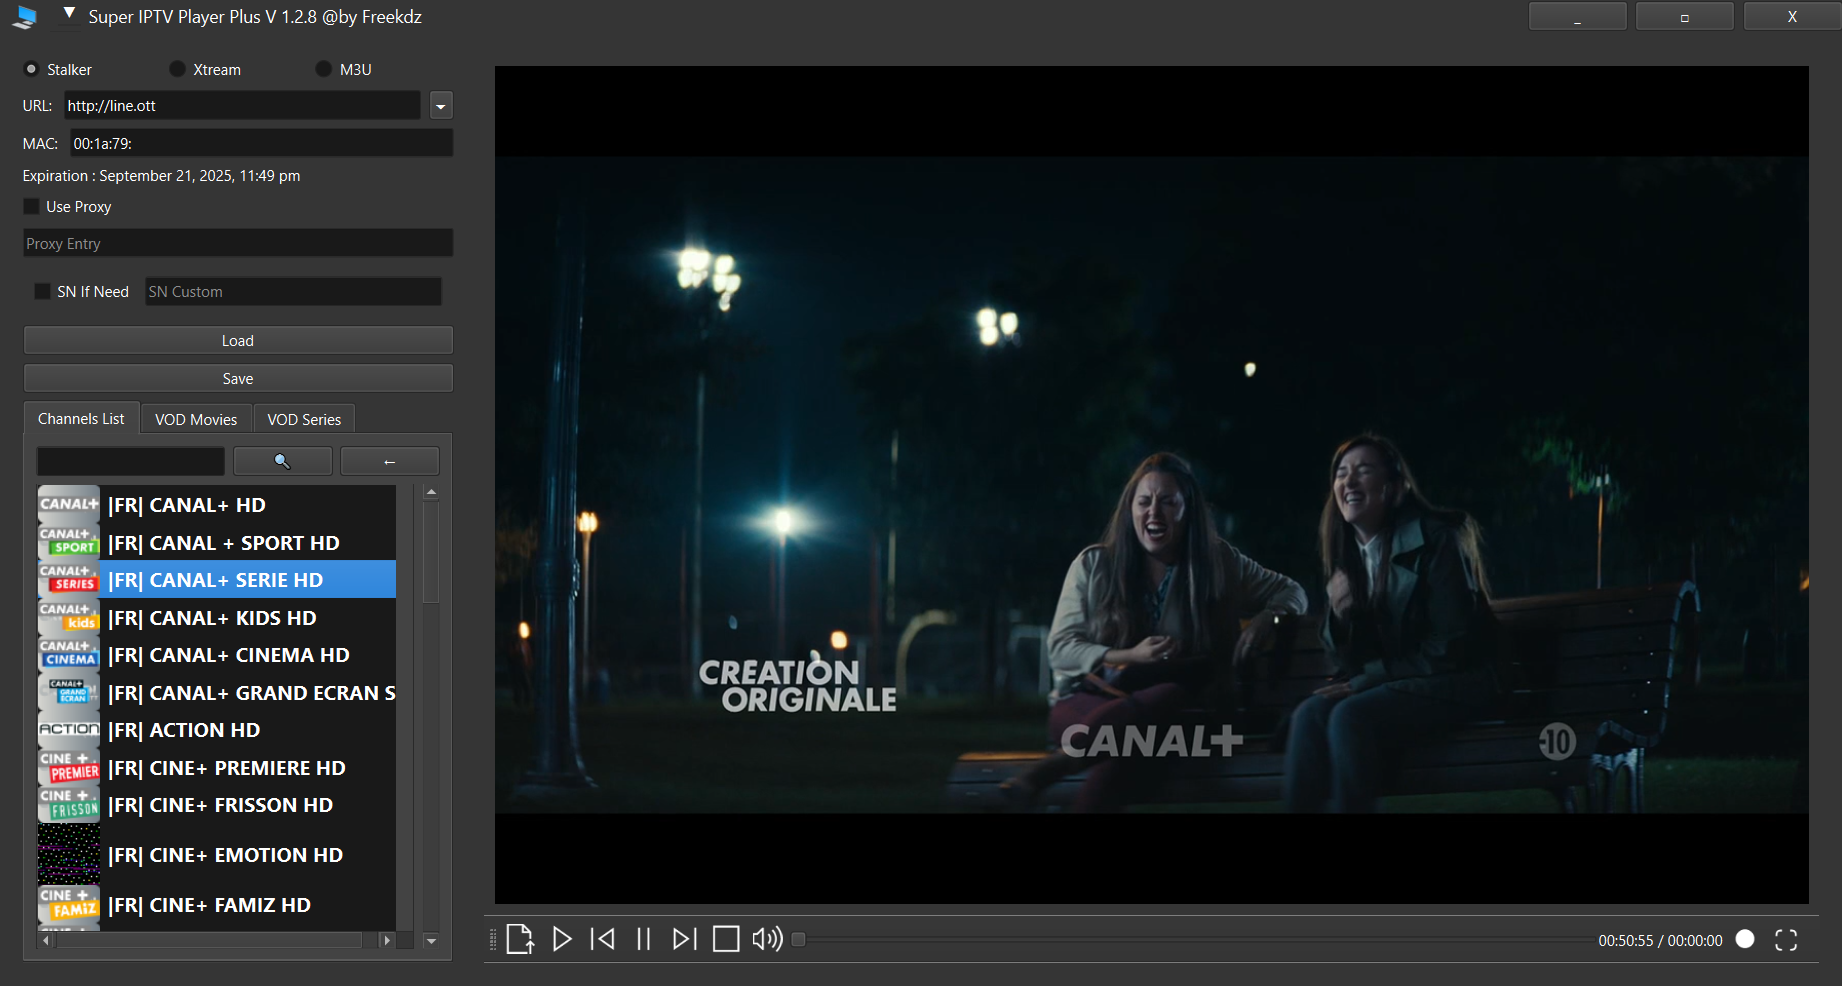Expand the URL history dropdown
Screen dimensions: 1842x986
441,106
